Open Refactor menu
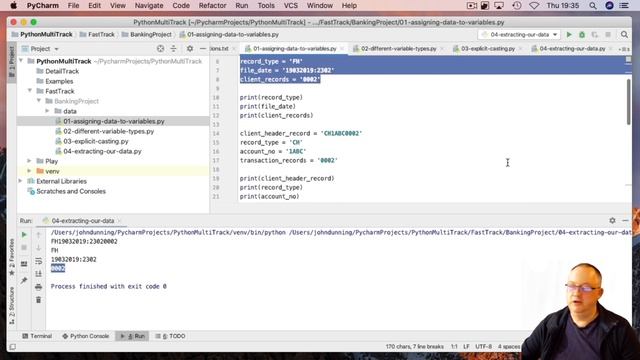 (212, 6)
